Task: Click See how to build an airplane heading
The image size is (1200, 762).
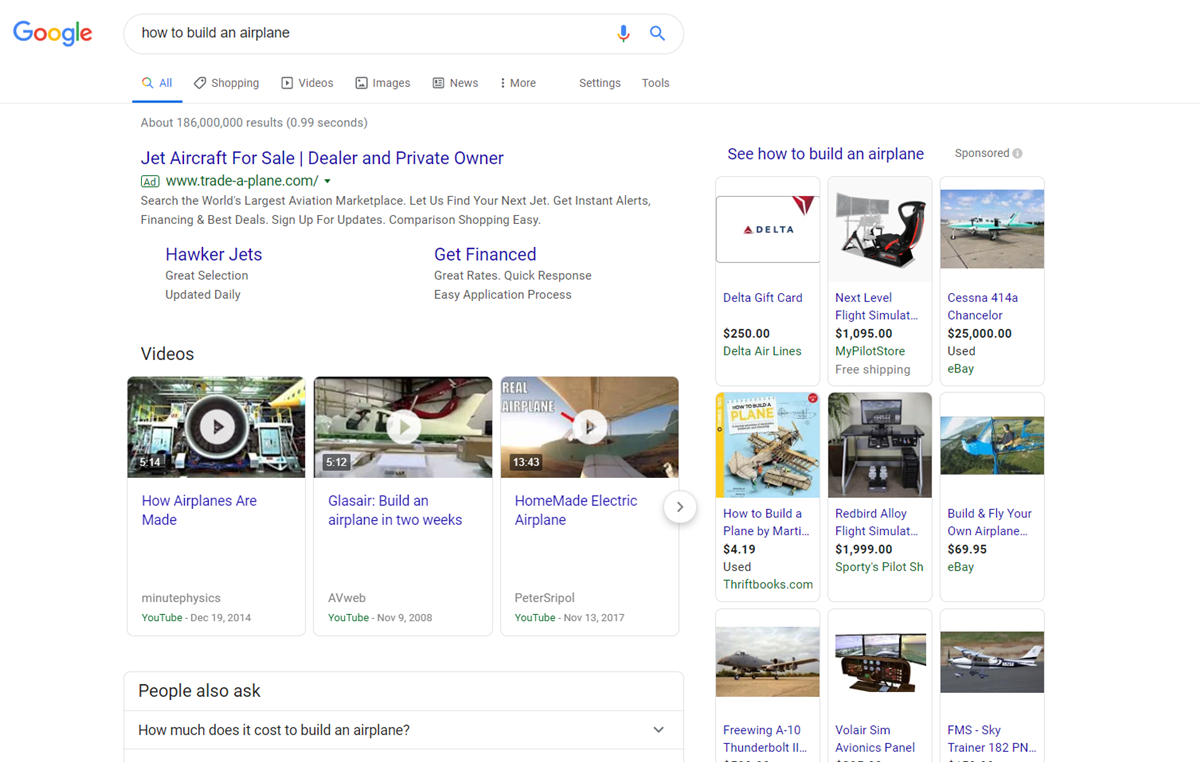Action: point(826,154)
